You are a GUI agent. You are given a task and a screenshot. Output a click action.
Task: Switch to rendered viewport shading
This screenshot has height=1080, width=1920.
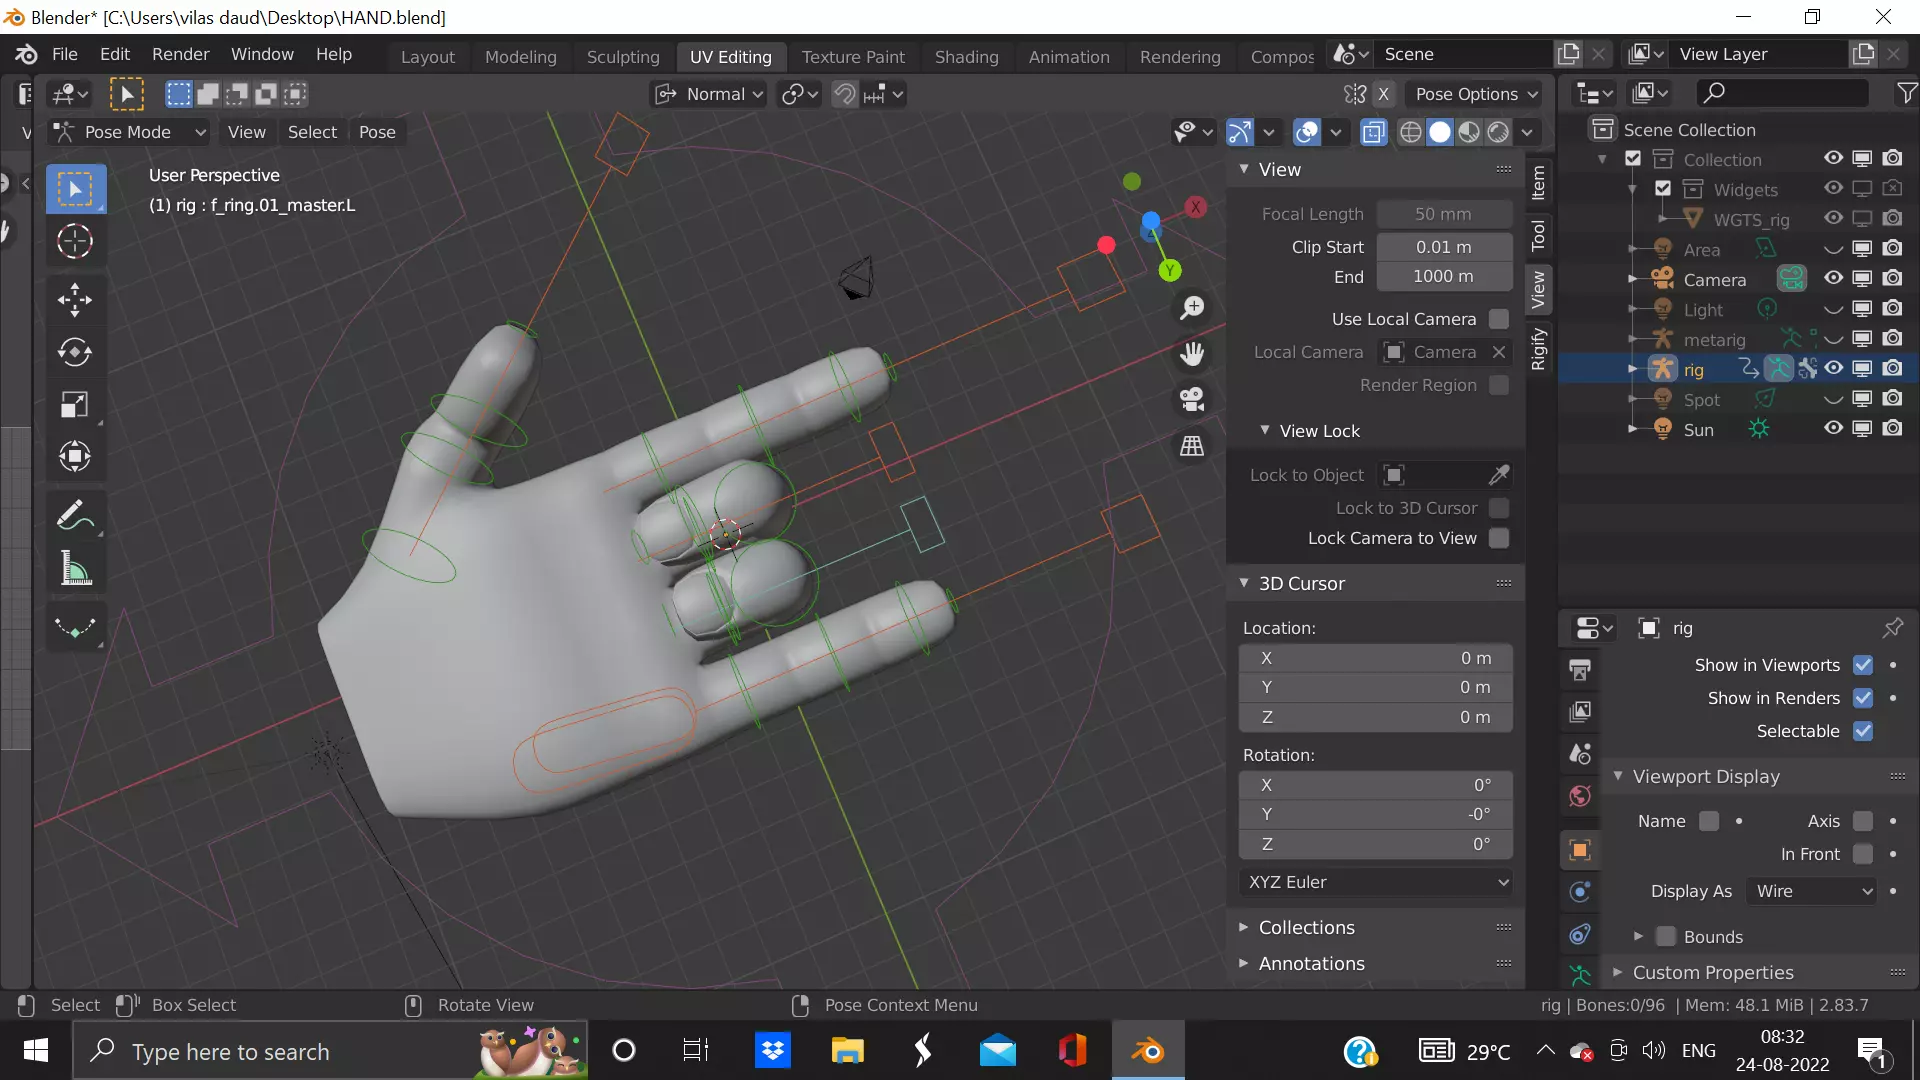(x=1498, y=132)
